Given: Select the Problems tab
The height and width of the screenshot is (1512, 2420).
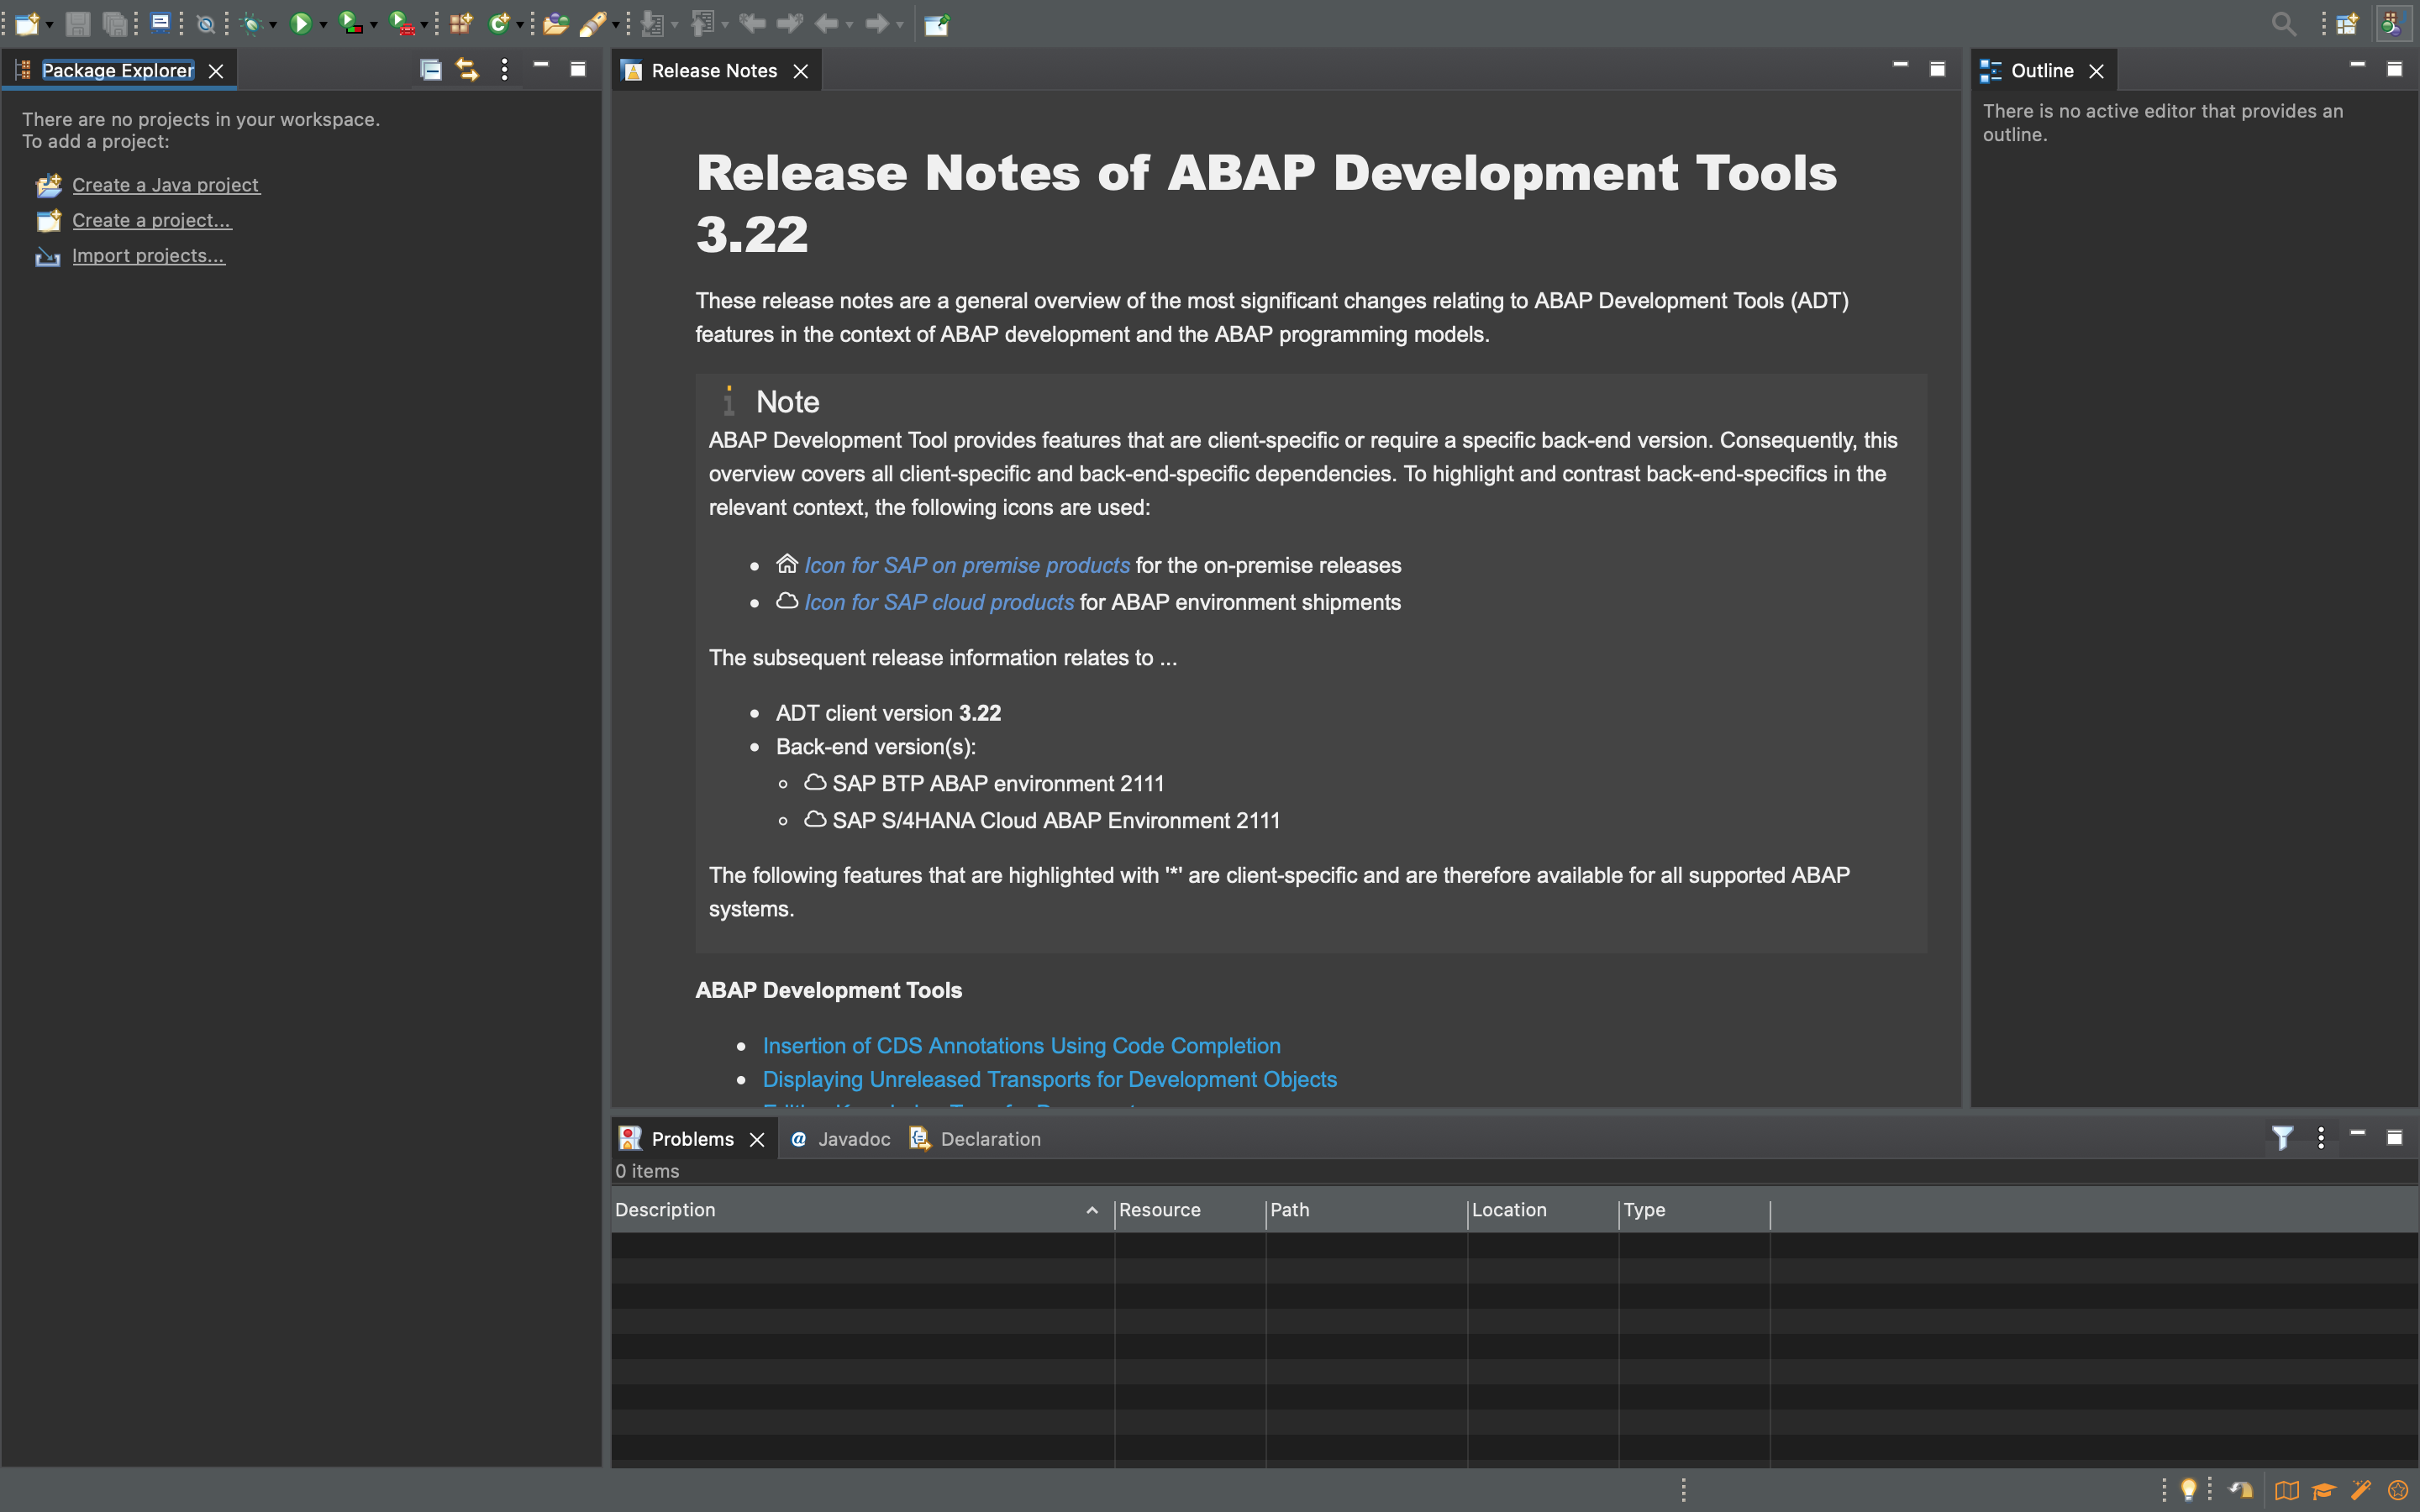Looking at the screenshot, I should (x=692, y=1139).
